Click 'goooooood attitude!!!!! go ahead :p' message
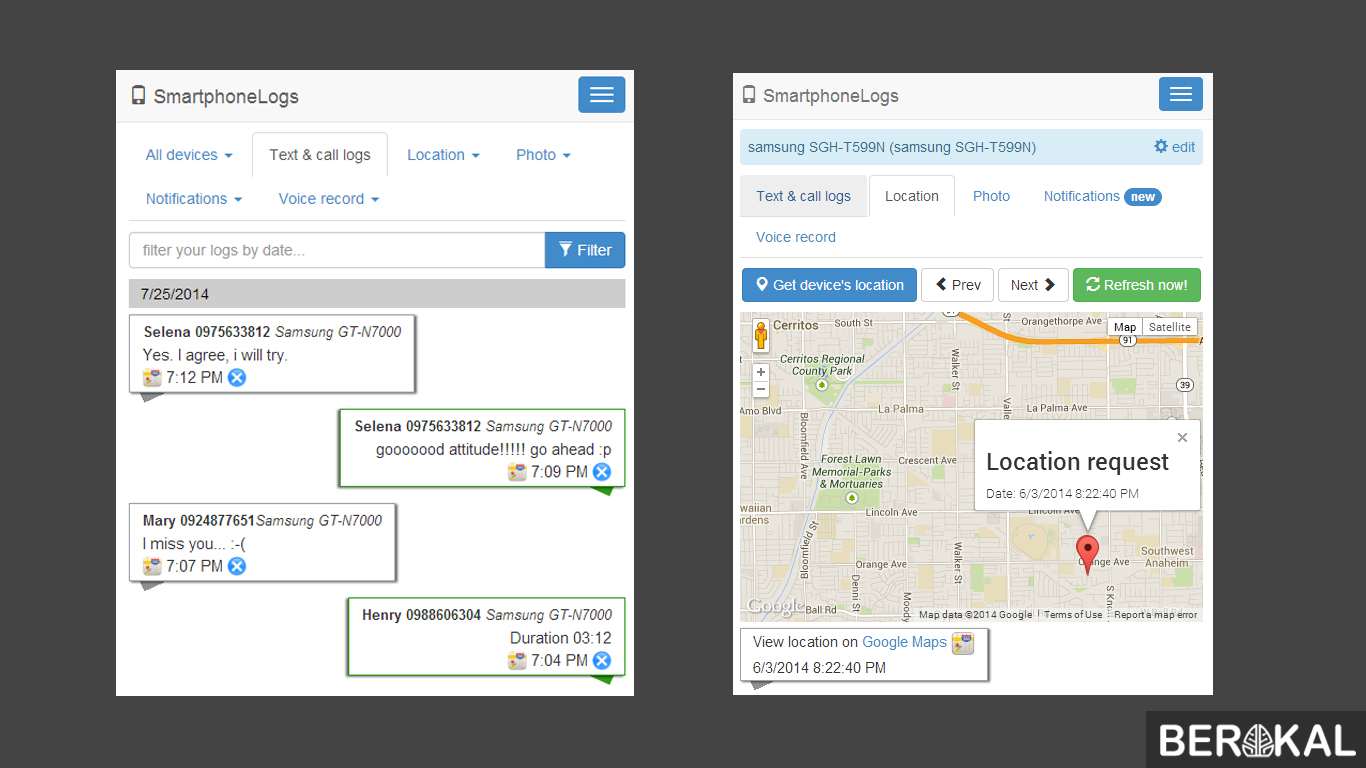The height and width of the screenshot is (768, 1366). click(x=493, y=450)
